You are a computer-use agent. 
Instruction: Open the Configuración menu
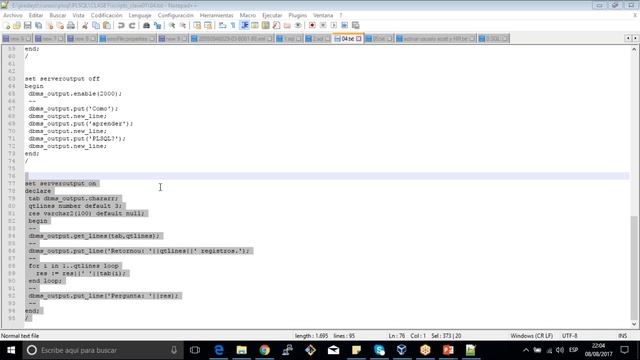pos(176,15)
